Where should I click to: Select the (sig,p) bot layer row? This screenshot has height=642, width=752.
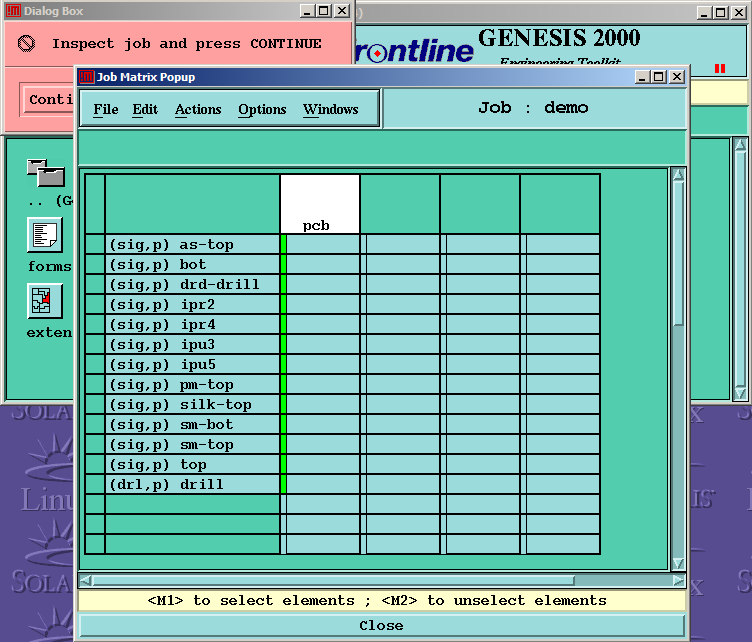click(x=192, y=265)
